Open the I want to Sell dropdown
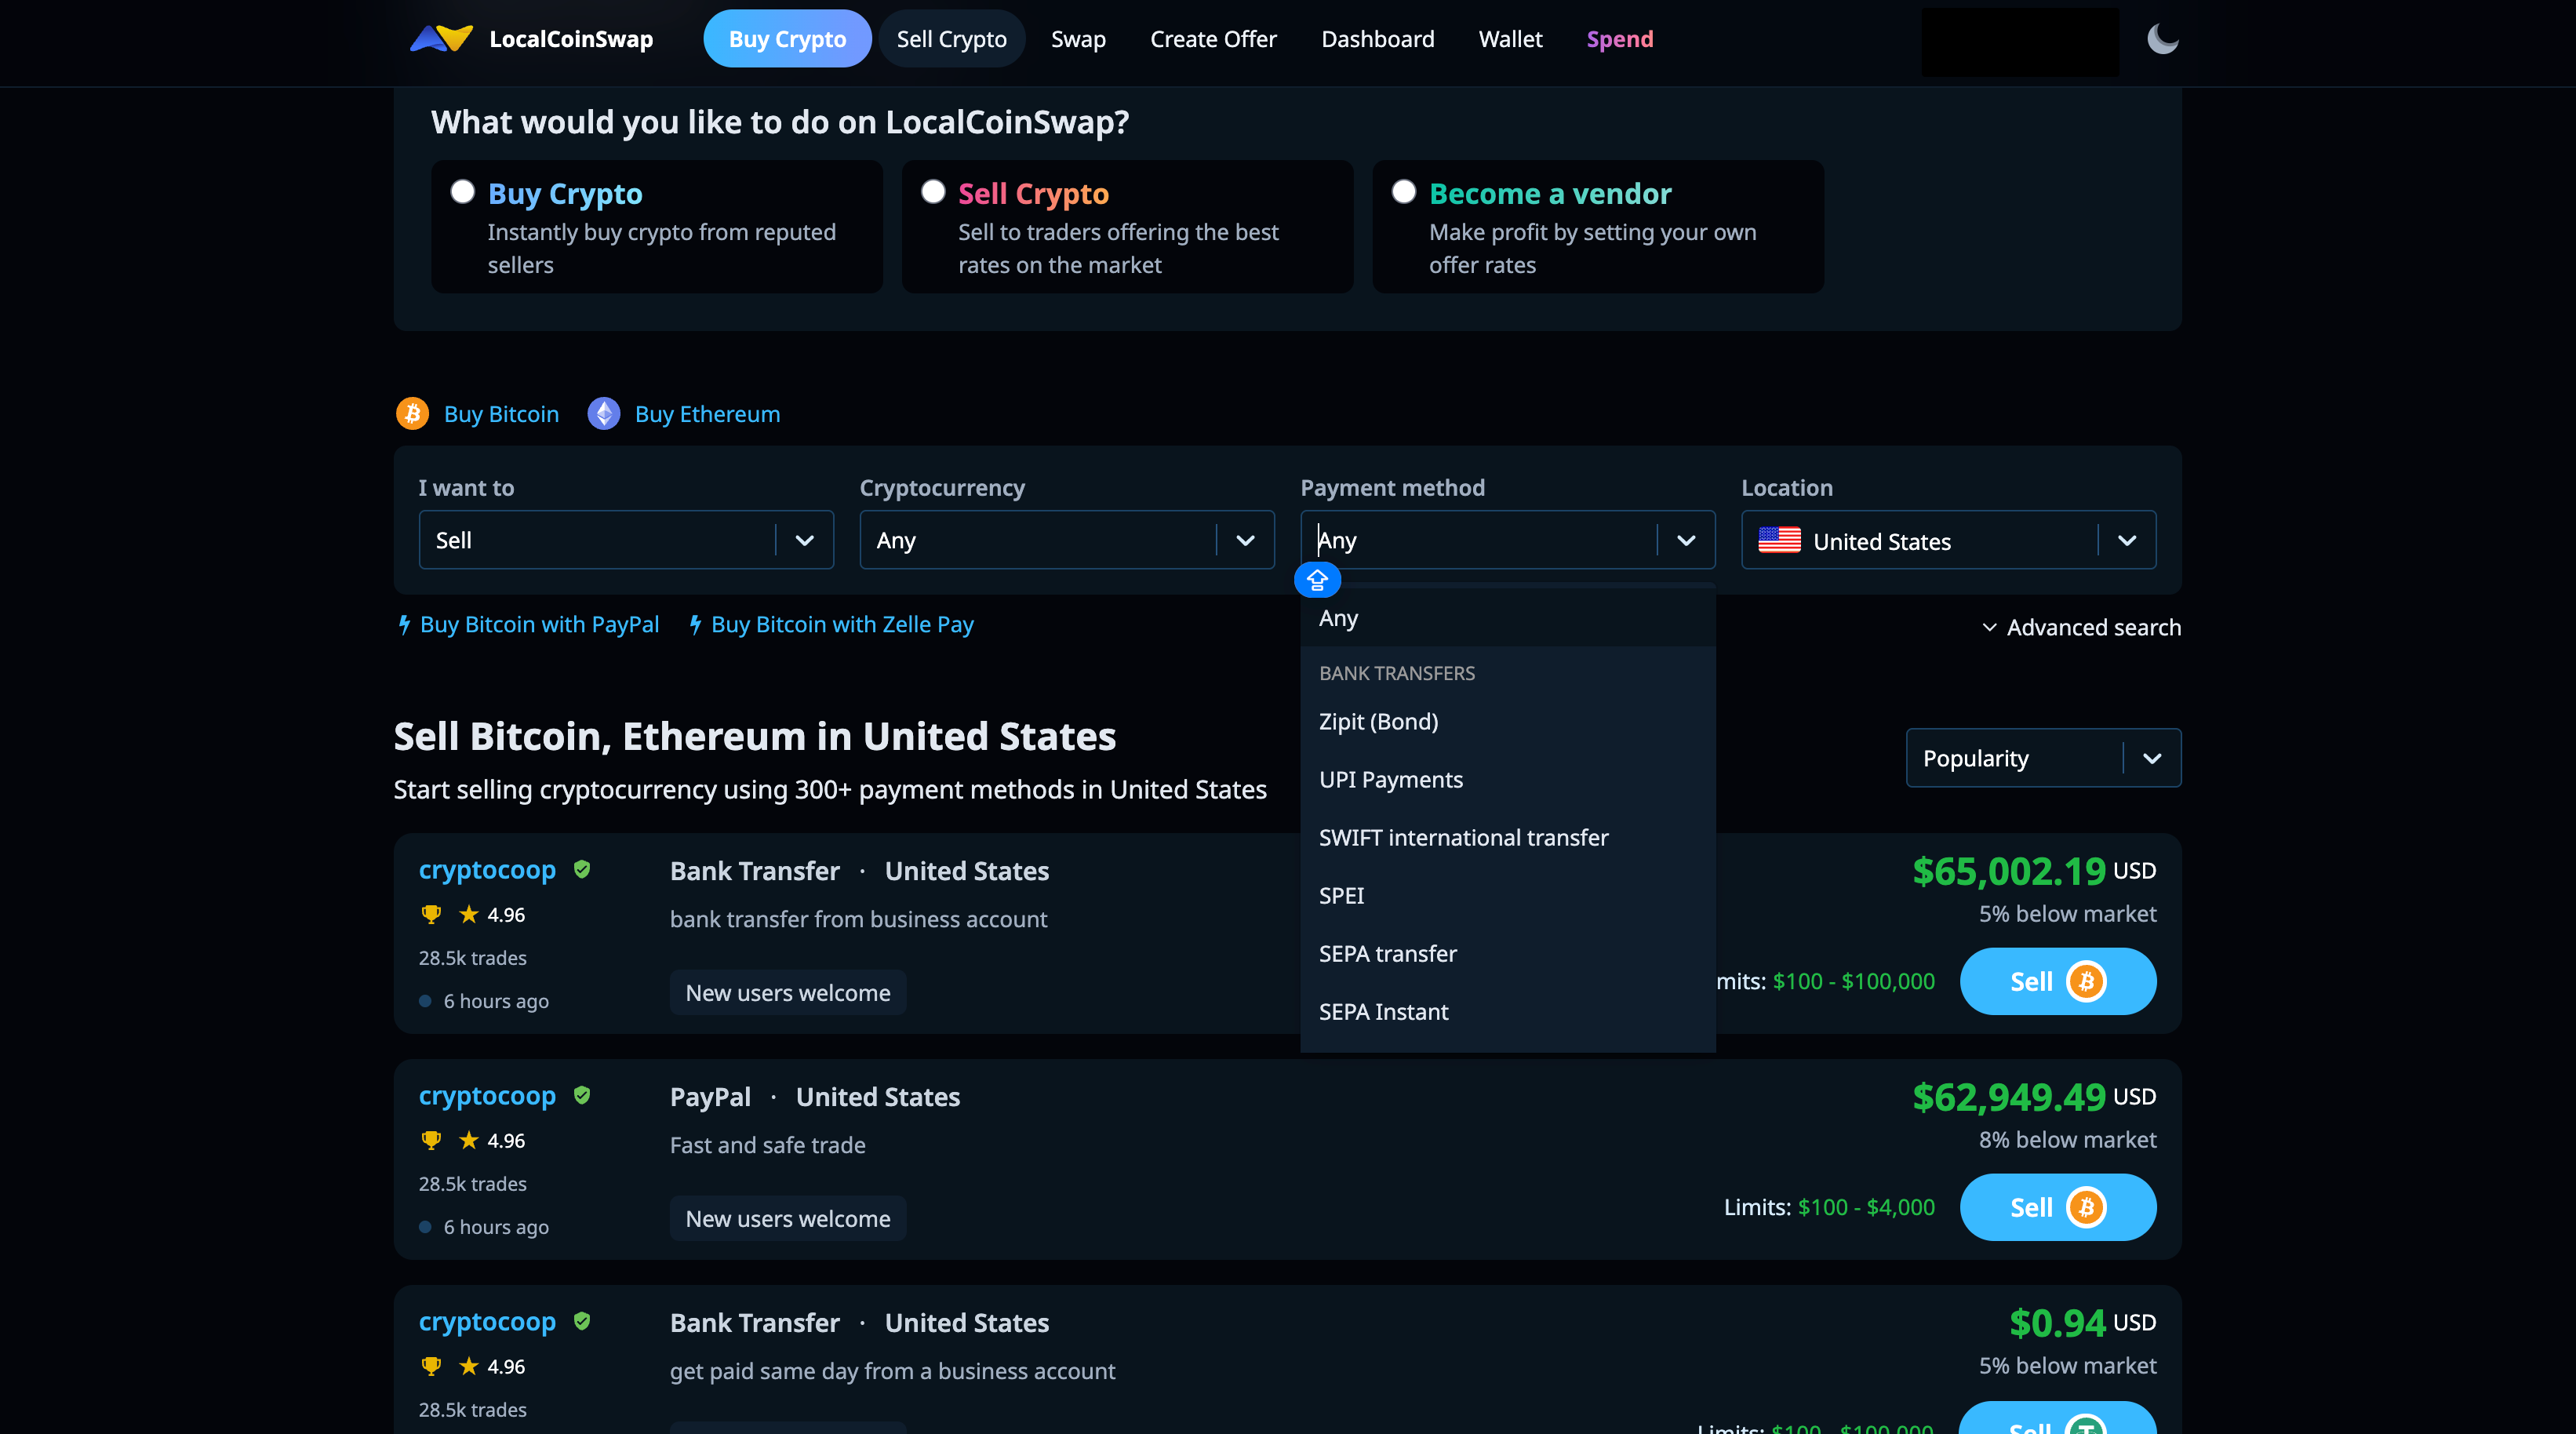Viewport: 2576px width, 1434px height. click(x=626, y=540)
